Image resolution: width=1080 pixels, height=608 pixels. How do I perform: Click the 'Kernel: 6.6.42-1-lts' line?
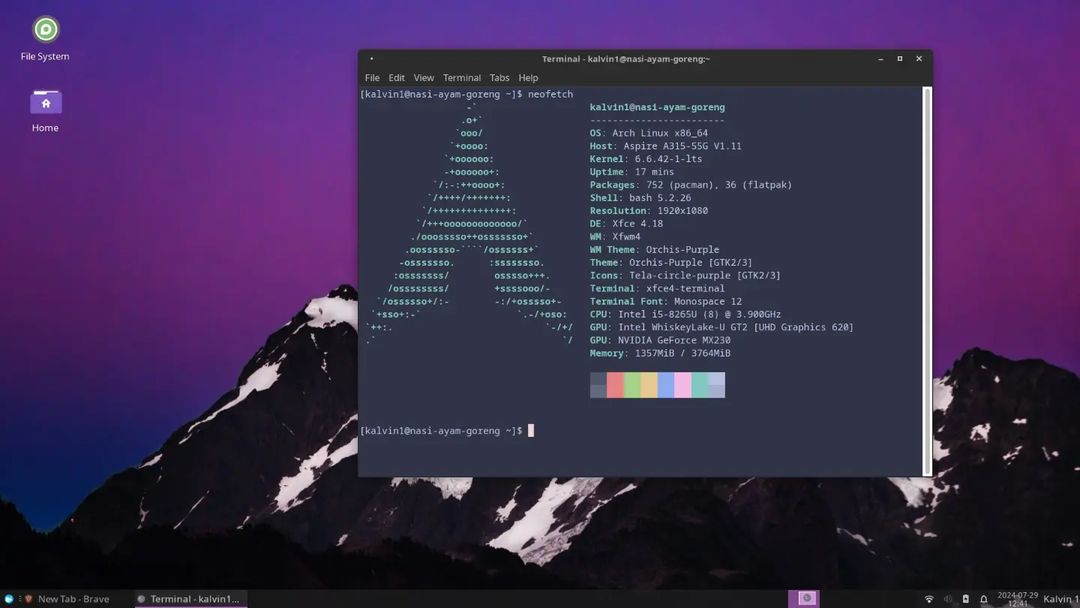646,159
